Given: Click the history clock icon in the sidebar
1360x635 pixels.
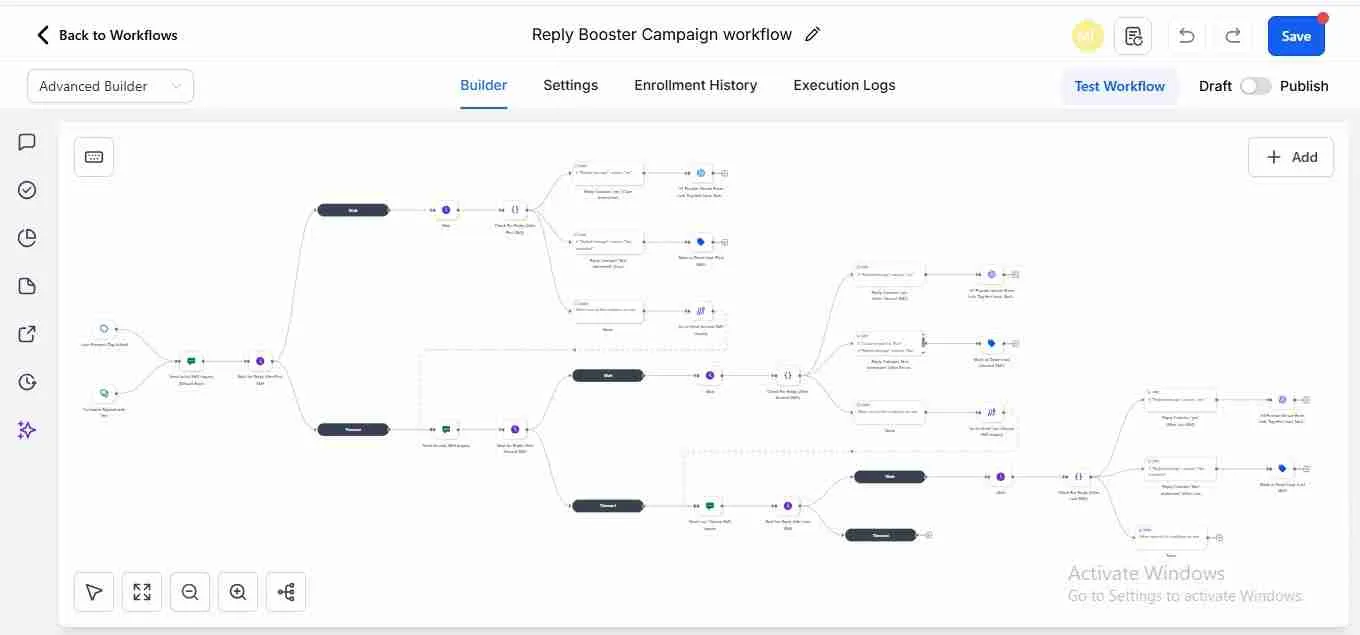Looking at the screenshot, I should pos(26,381).
